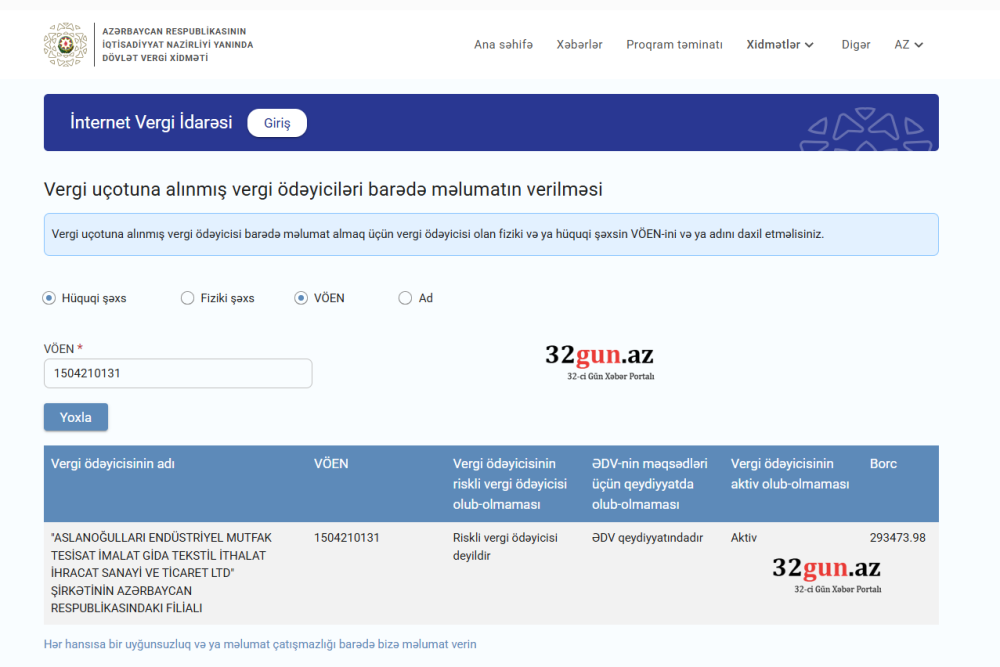Select the Fiziki şəxs radio option
This screenshot has width=1000, height=667.
[x=187, y=298]
